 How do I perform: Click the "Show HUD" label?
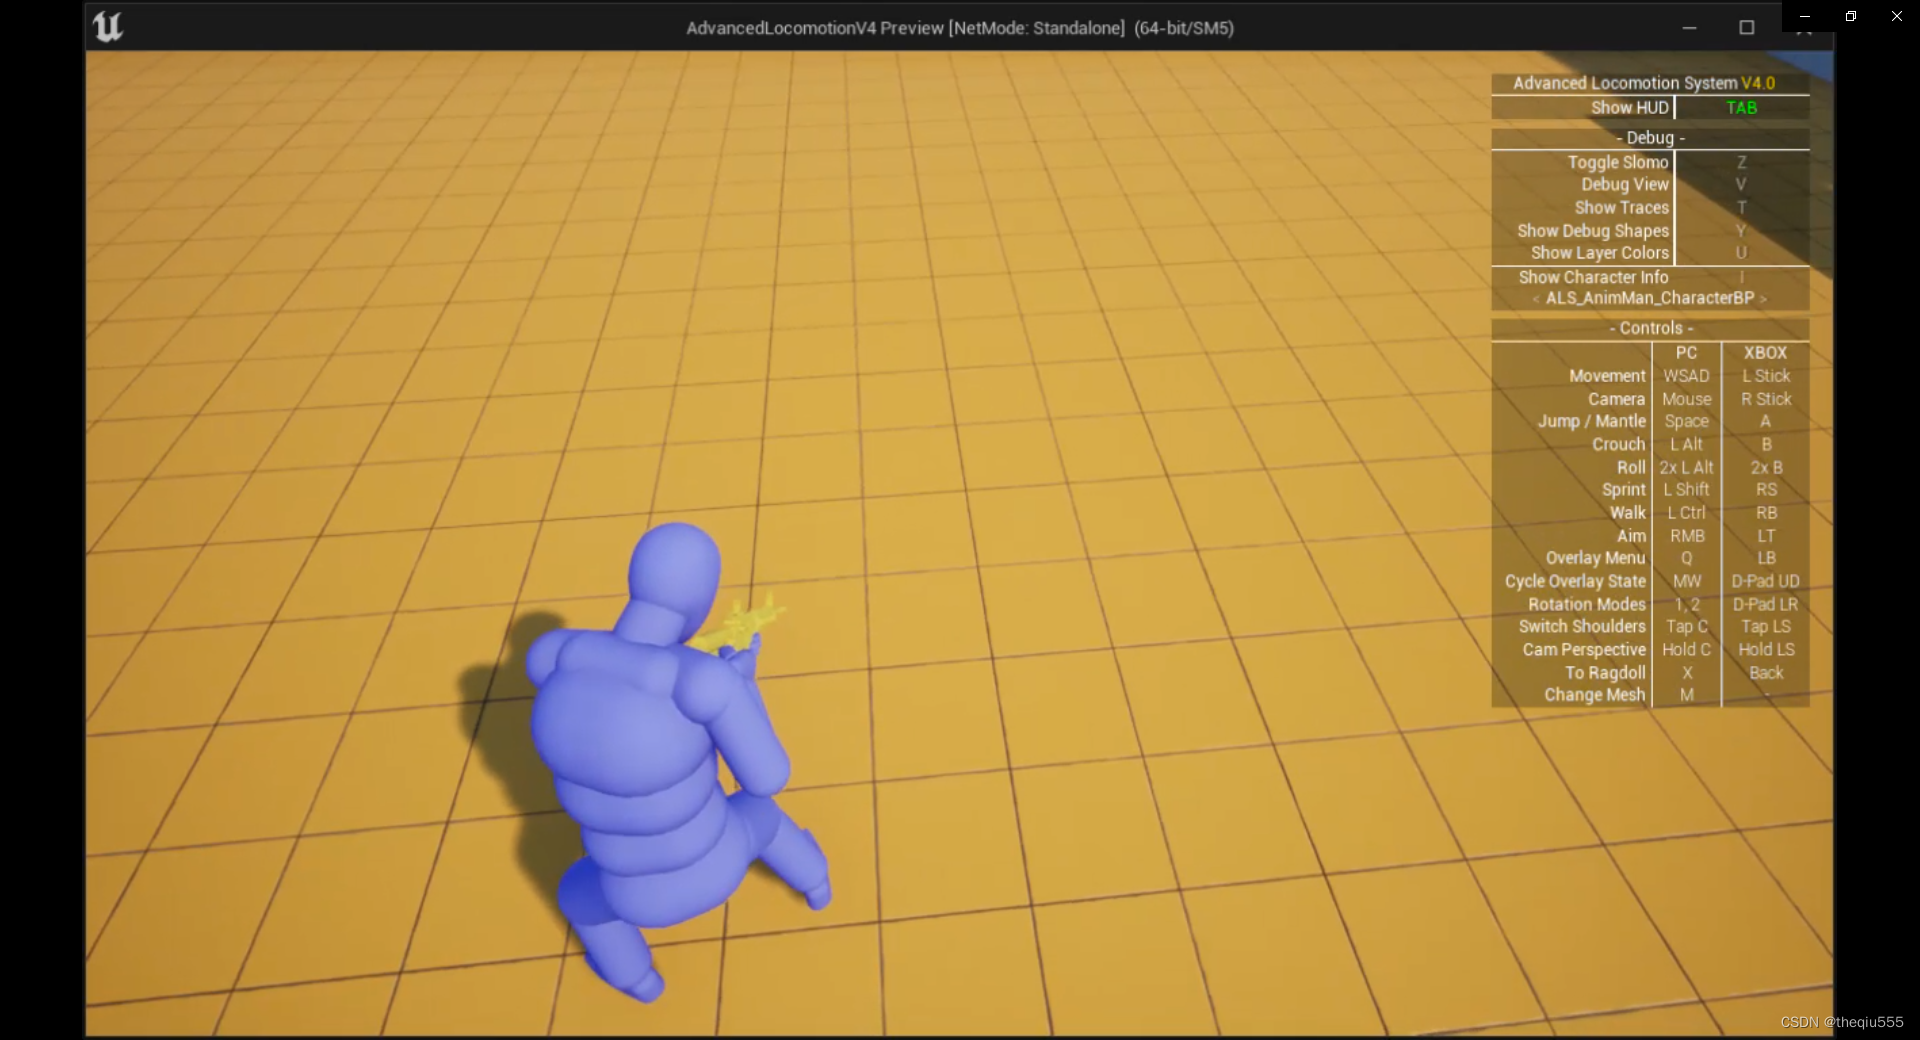1630,108
